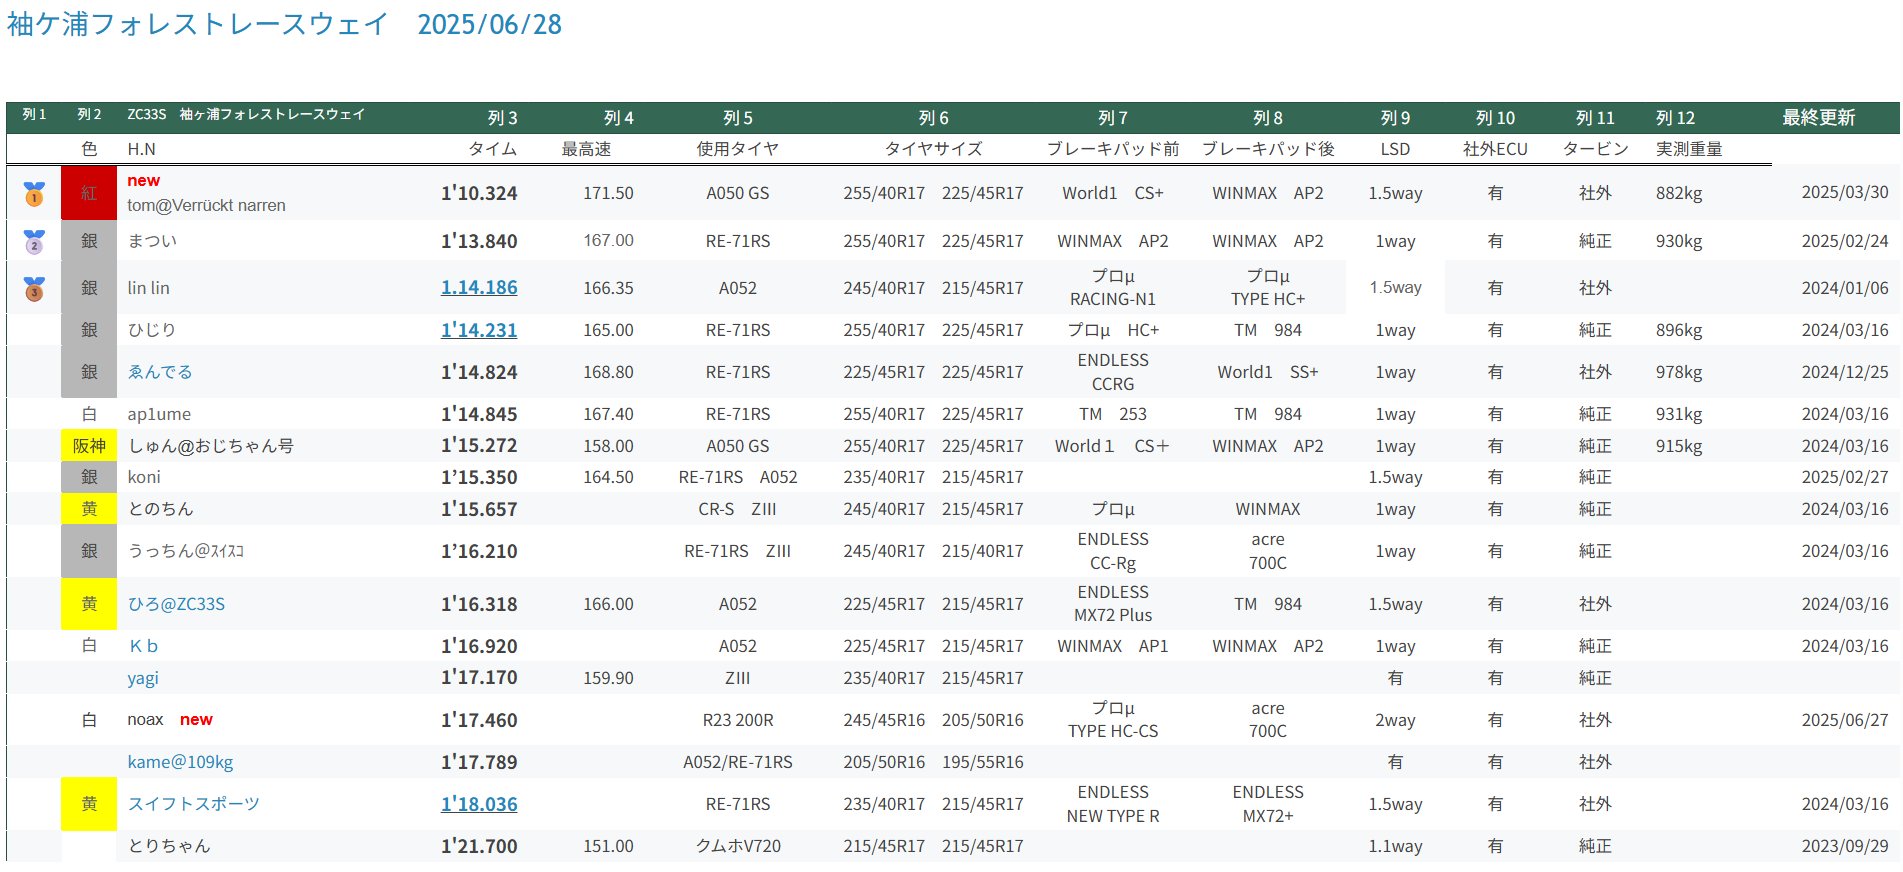Click the top speed 171.50
Screen dimensions: 1903x872
coord(608,193)
